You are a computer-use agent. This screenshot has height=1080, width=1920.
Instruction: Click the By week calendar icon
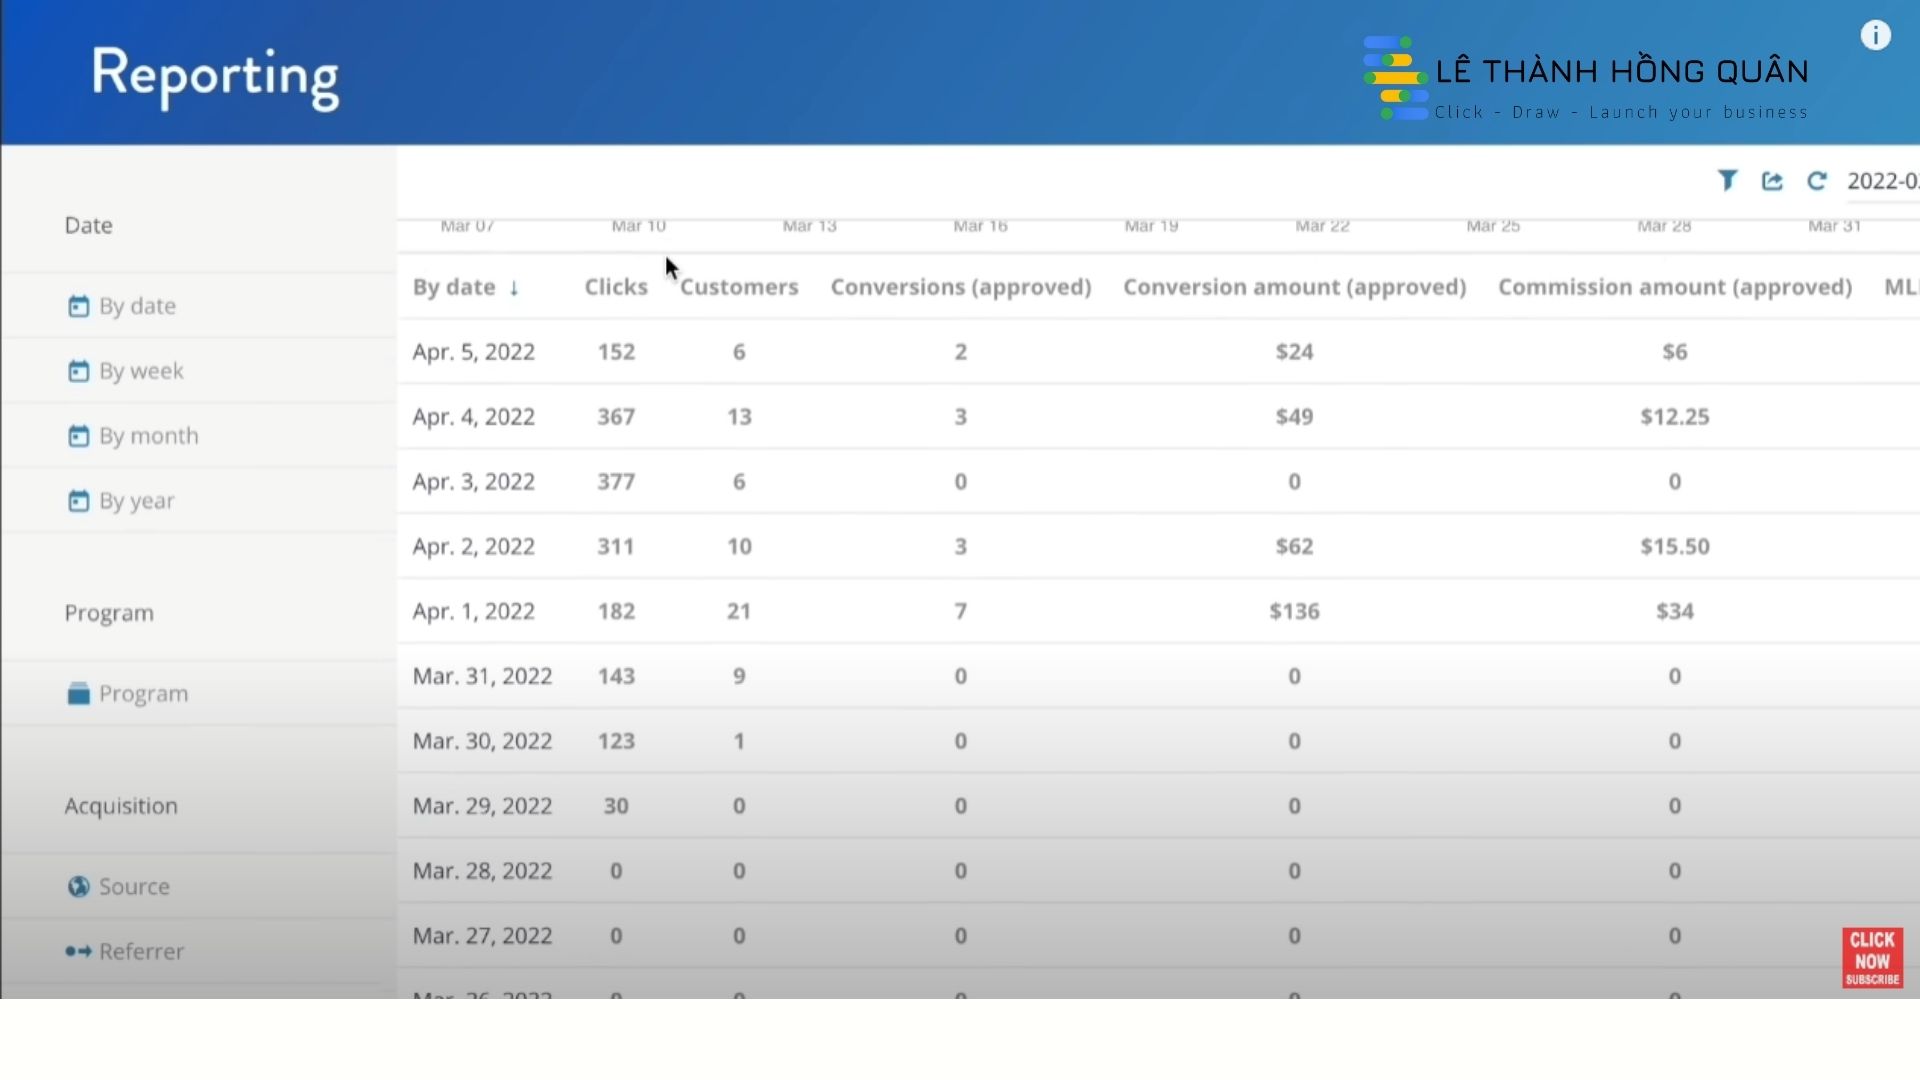pos(78,371)
